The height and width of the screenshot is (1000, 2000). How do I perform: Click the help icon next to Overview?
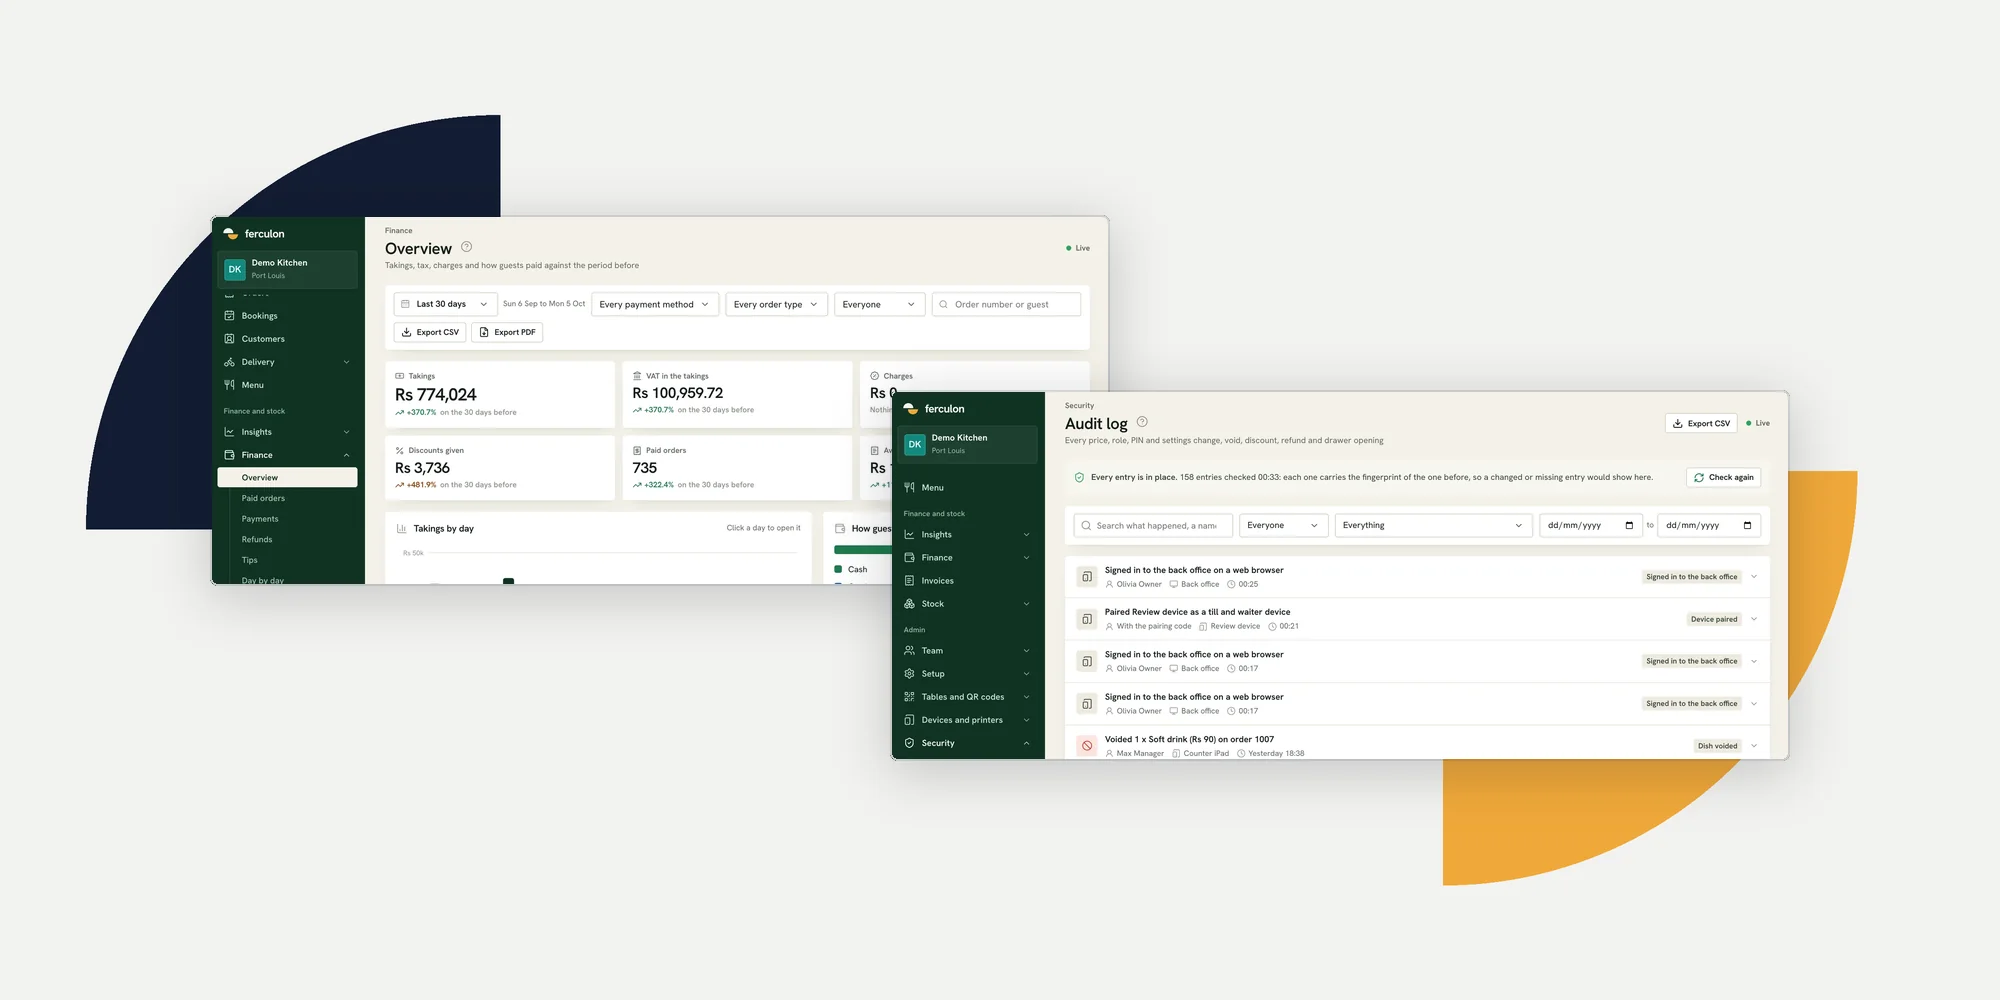(x=466, y=247)
